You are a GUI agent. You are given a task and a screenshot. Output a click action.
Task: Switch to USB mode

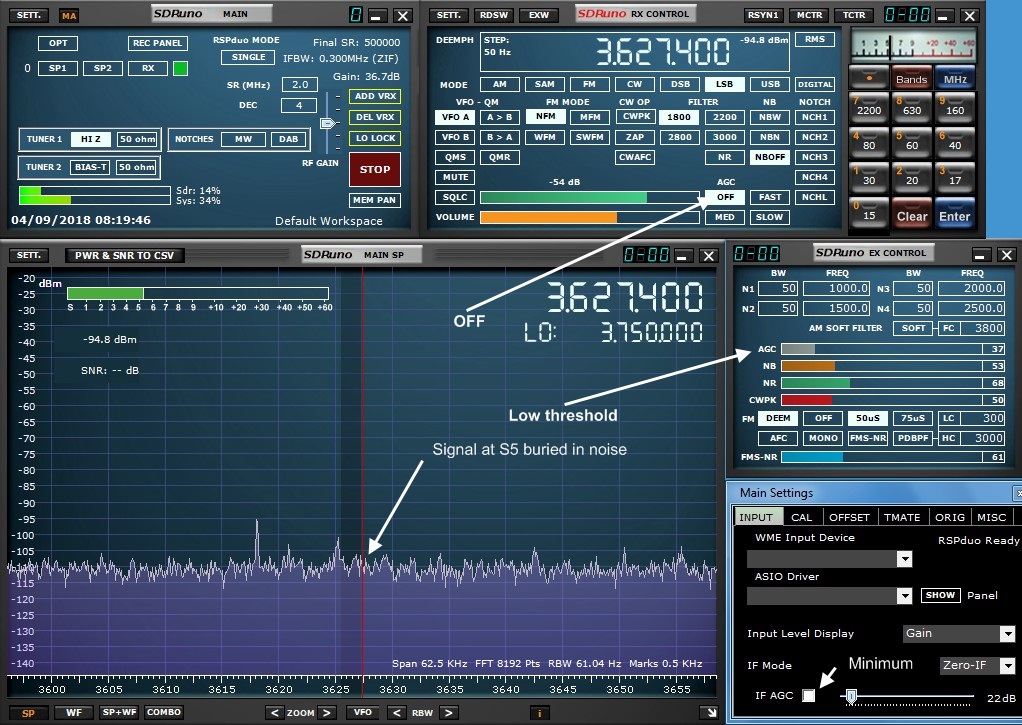770,84
